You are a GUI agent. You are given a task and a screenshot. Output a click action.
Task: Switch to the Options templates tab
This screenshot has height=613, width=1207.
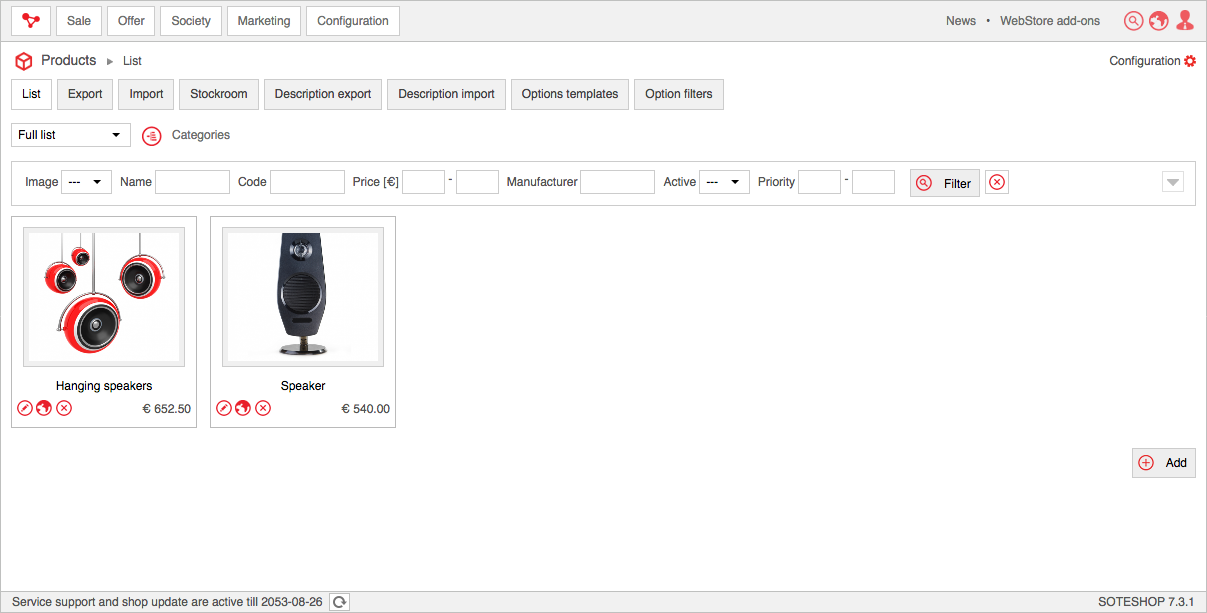(570, 94)
